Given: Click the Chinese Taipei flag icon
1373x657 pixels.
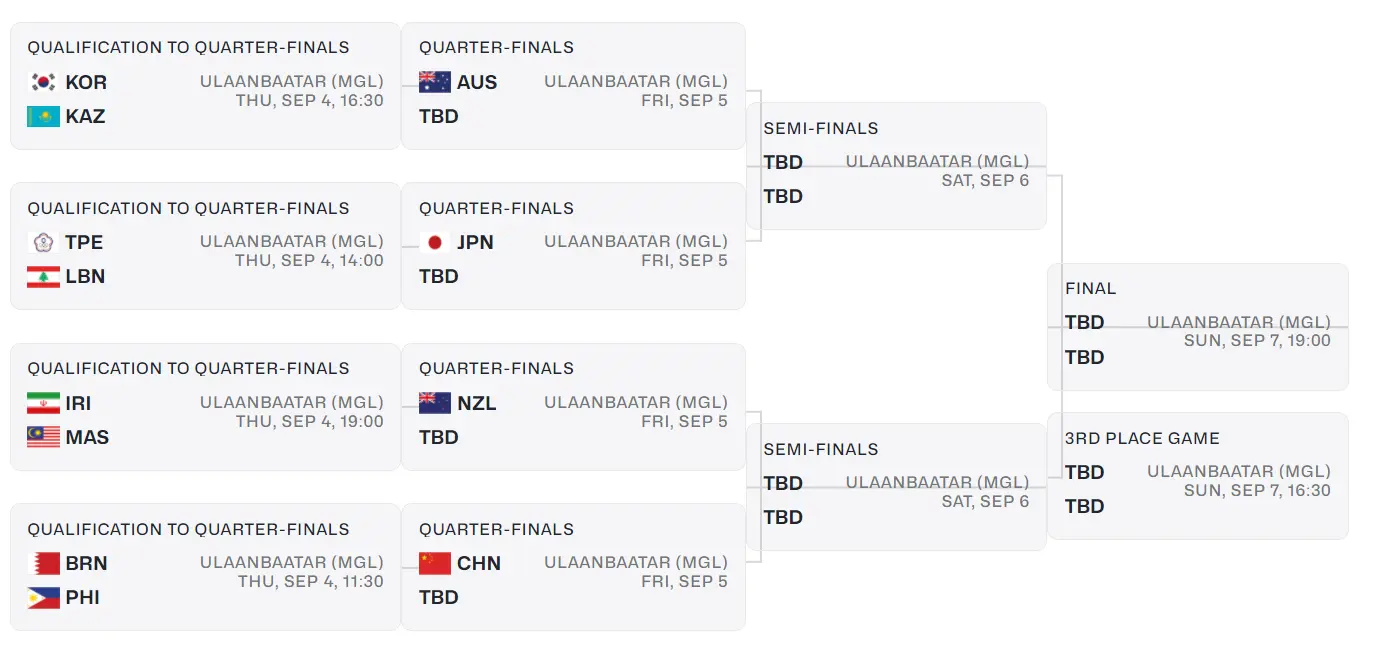Looking at the screenshot, I should [43, 243].
